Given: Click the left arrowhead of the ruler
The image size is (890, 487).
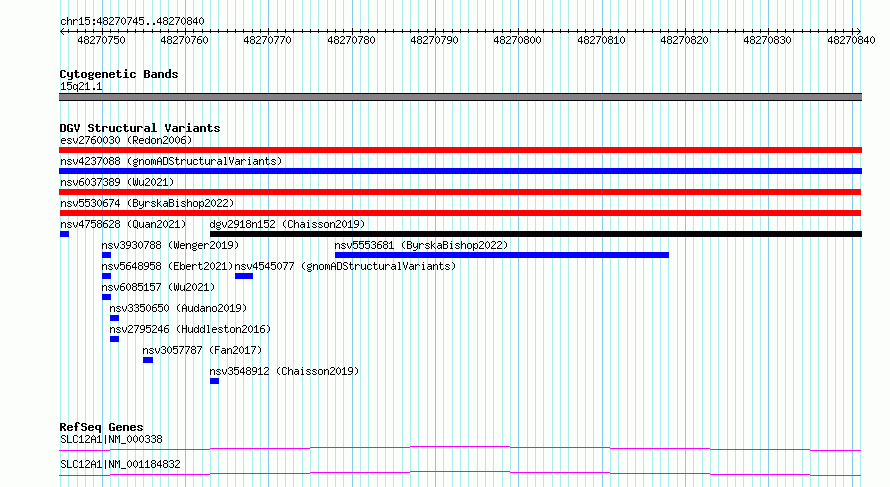Looking at the screenshot, I should click(x=62, y=32).
